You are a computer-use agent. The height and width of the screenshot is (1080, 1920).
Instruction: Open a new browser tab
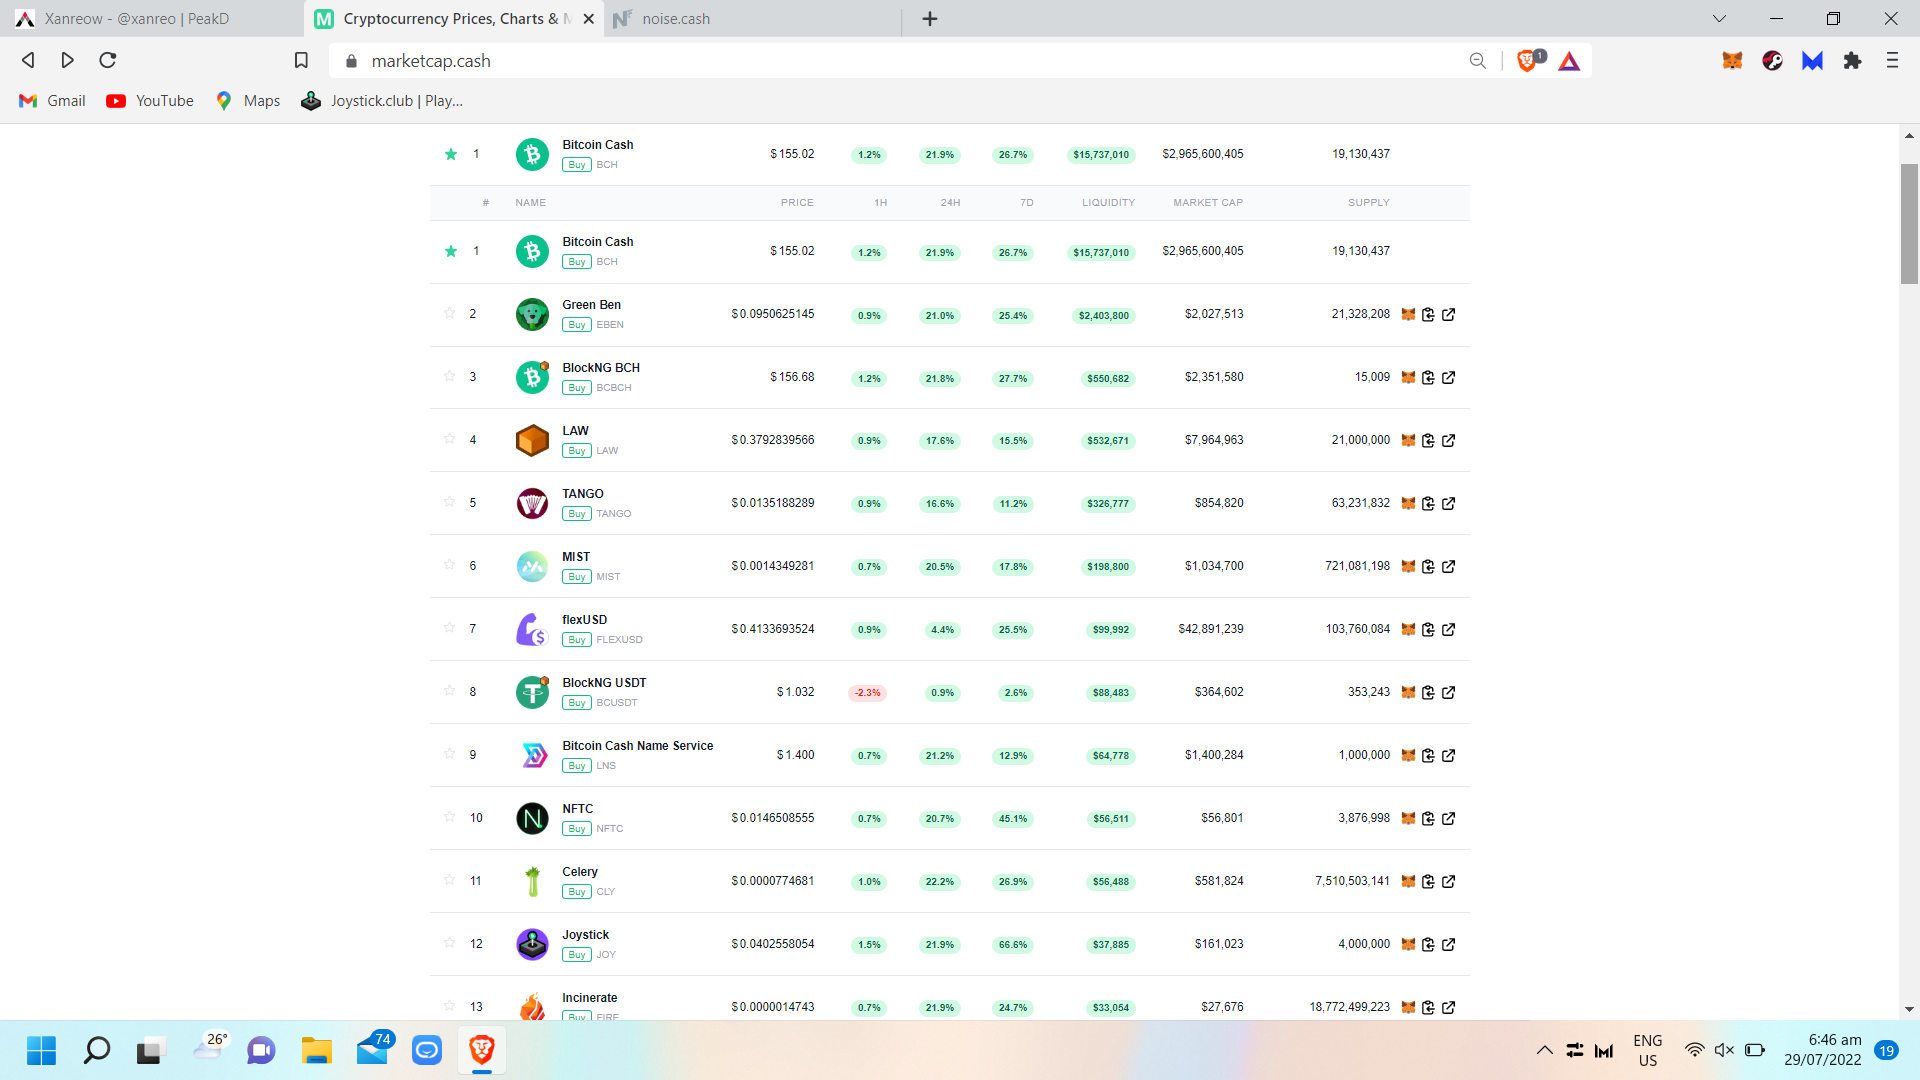tap(930, 19)
